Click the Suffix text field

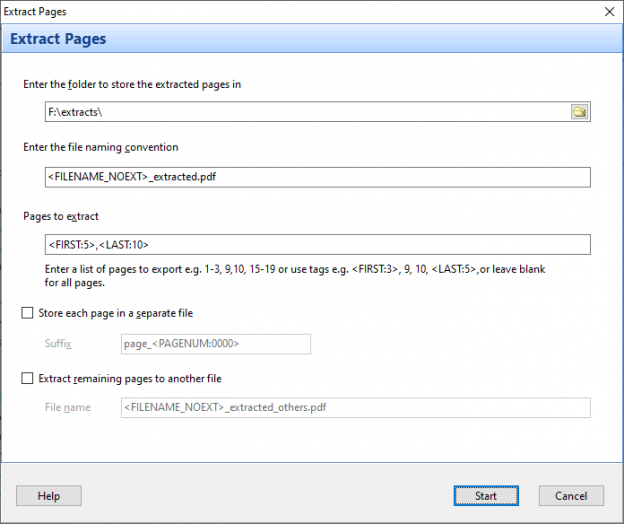coord(216,344)
